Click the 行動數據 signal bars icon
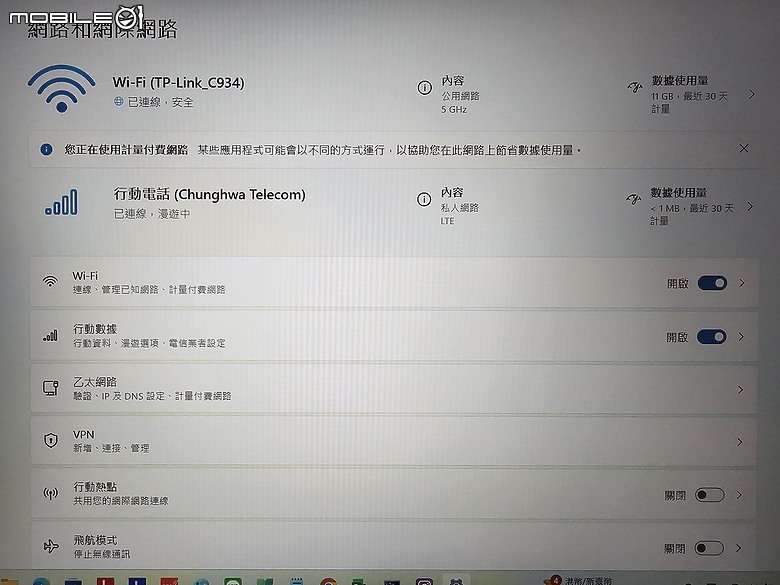 [50, 336]
